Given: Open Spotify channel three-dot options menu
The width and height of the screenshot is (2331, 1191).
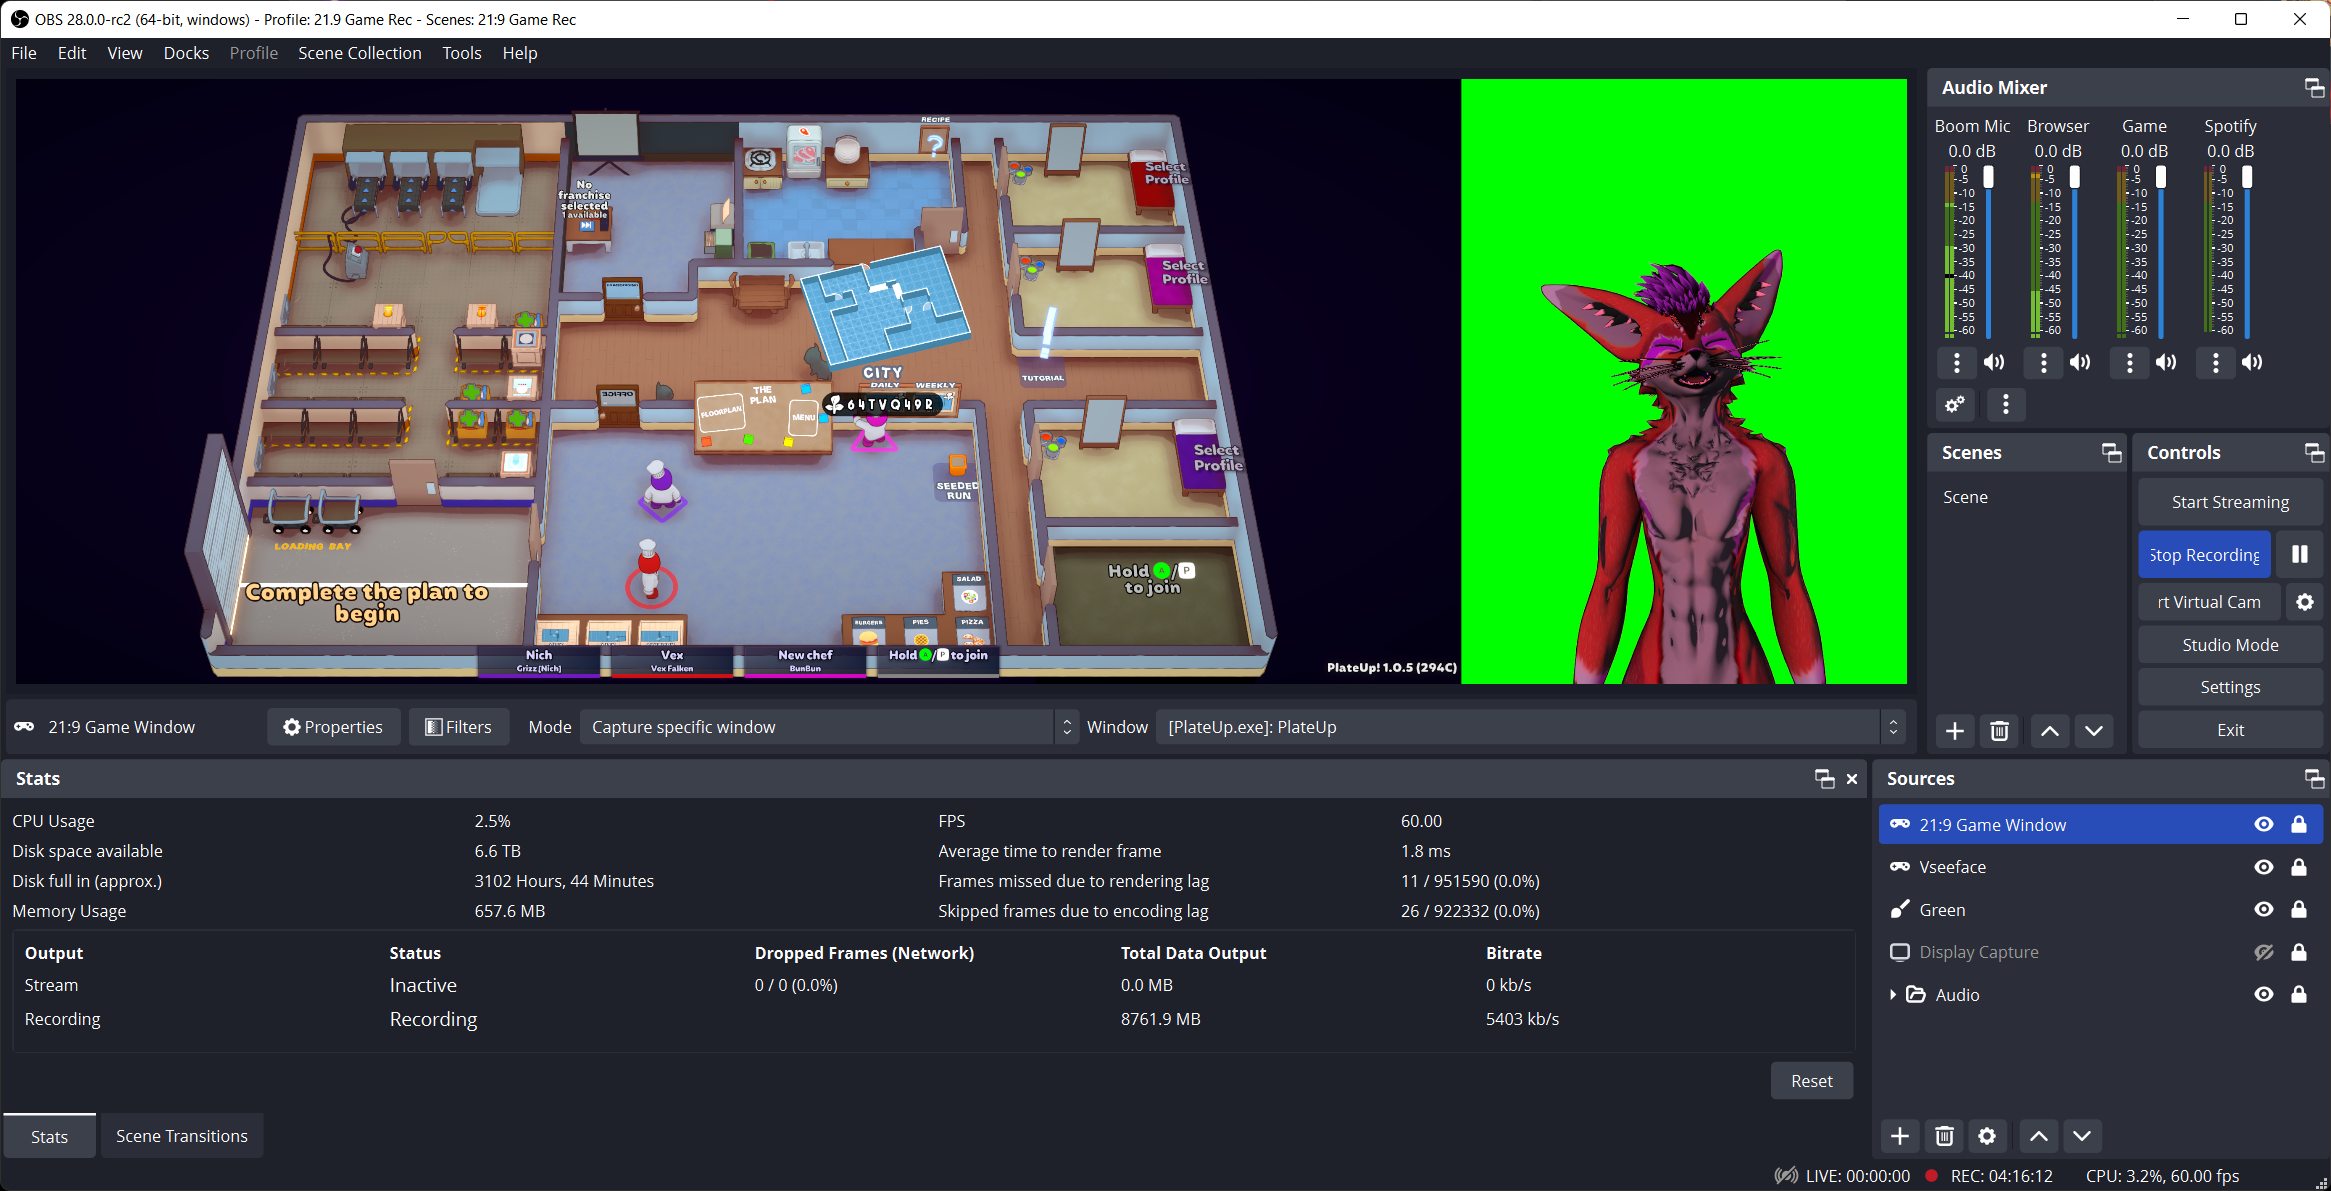Looking at the screenshot, I should [2216, 362].
